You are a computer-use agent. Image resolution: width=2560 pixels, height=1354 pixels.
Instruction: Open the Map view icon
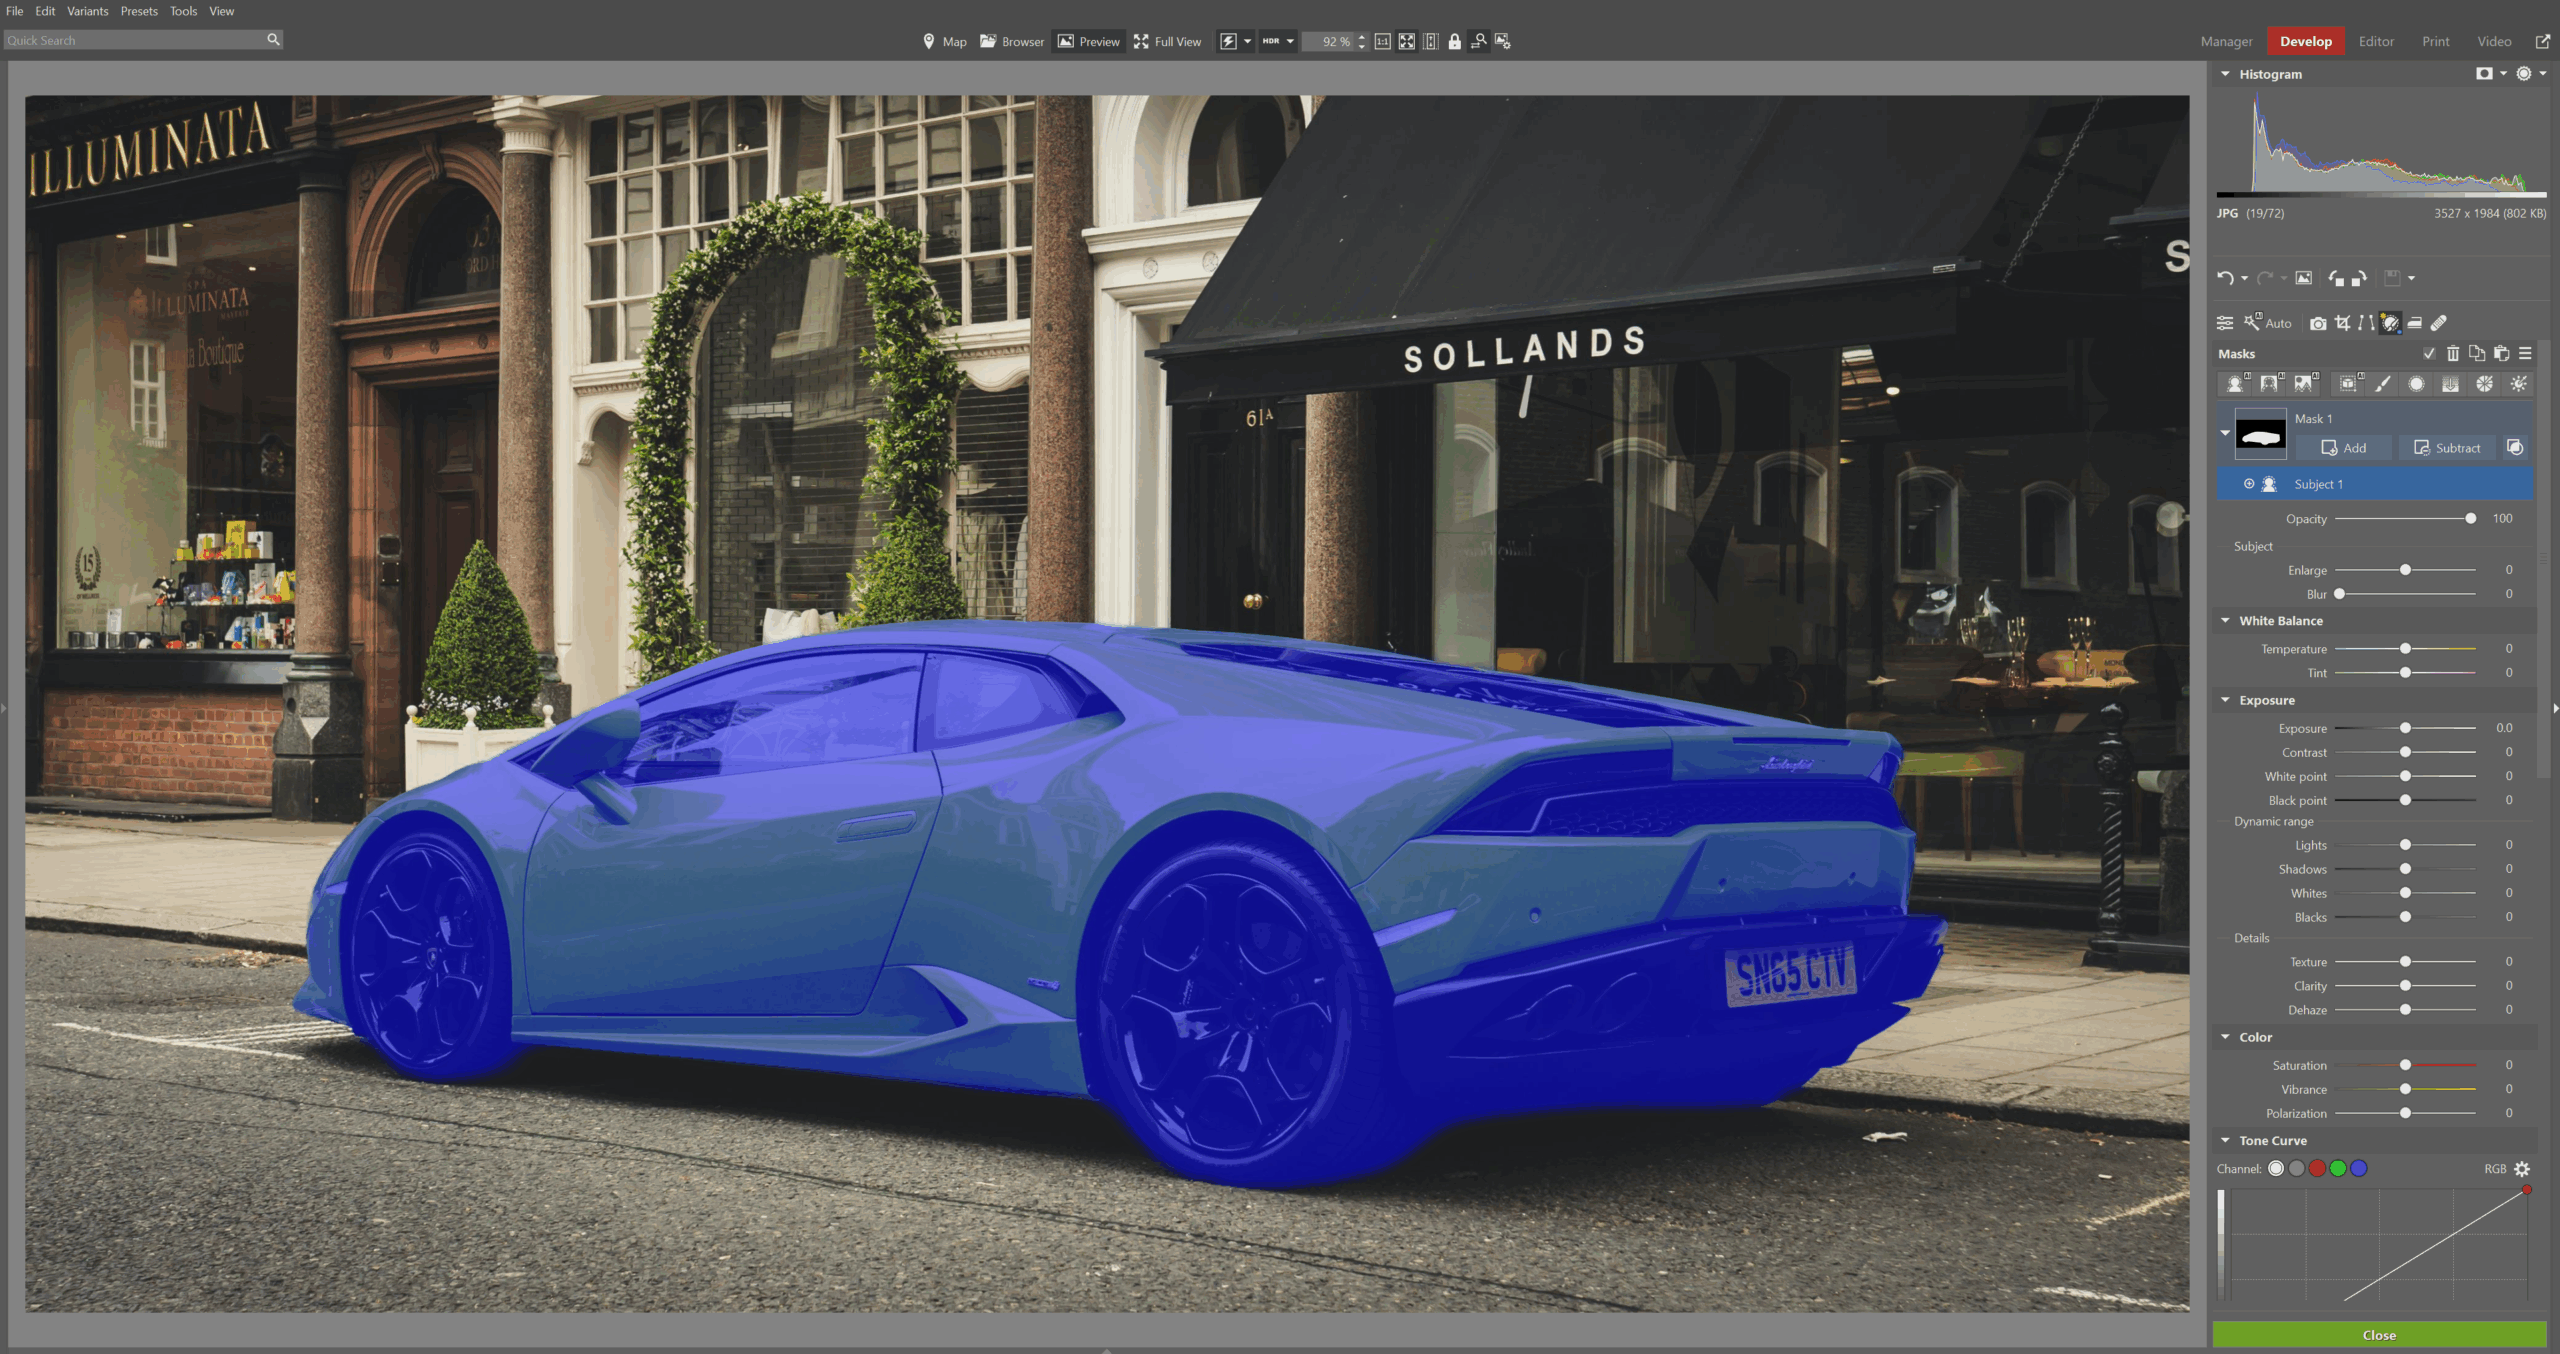click(926, 41)
